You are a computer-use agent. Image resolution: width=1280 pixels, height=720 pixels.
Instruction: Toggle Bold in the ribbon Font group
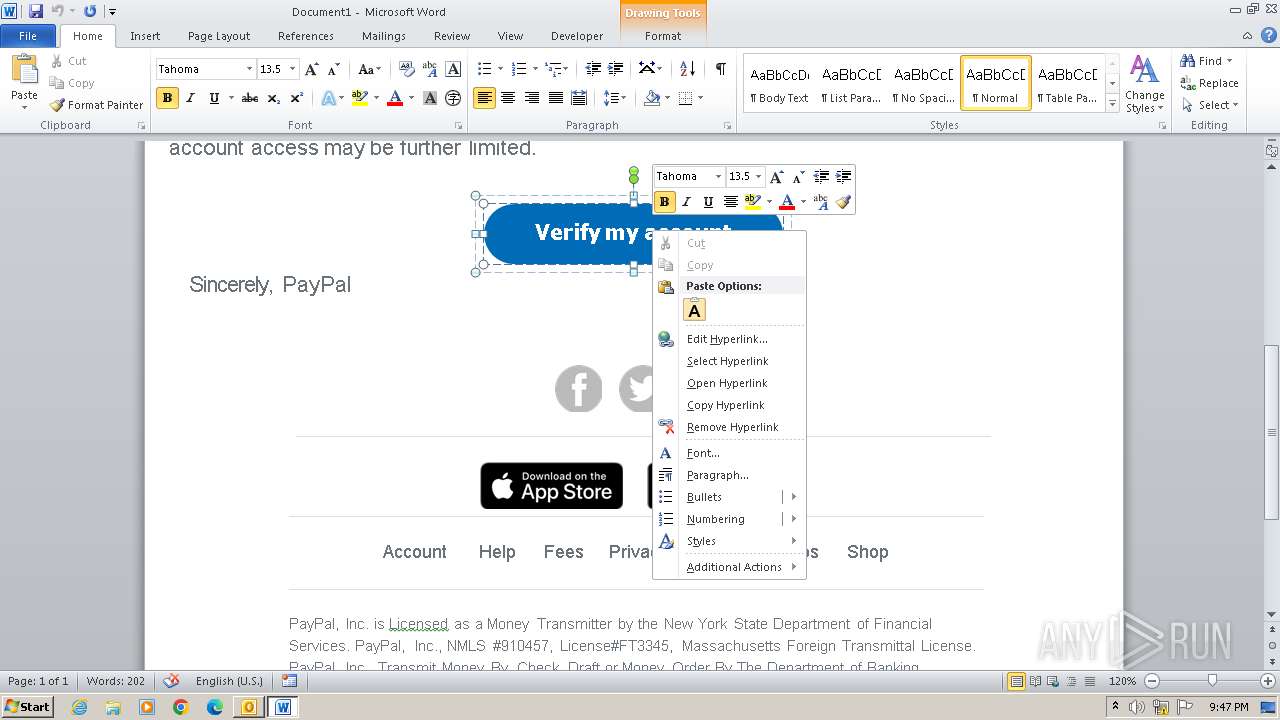point(167,98)
